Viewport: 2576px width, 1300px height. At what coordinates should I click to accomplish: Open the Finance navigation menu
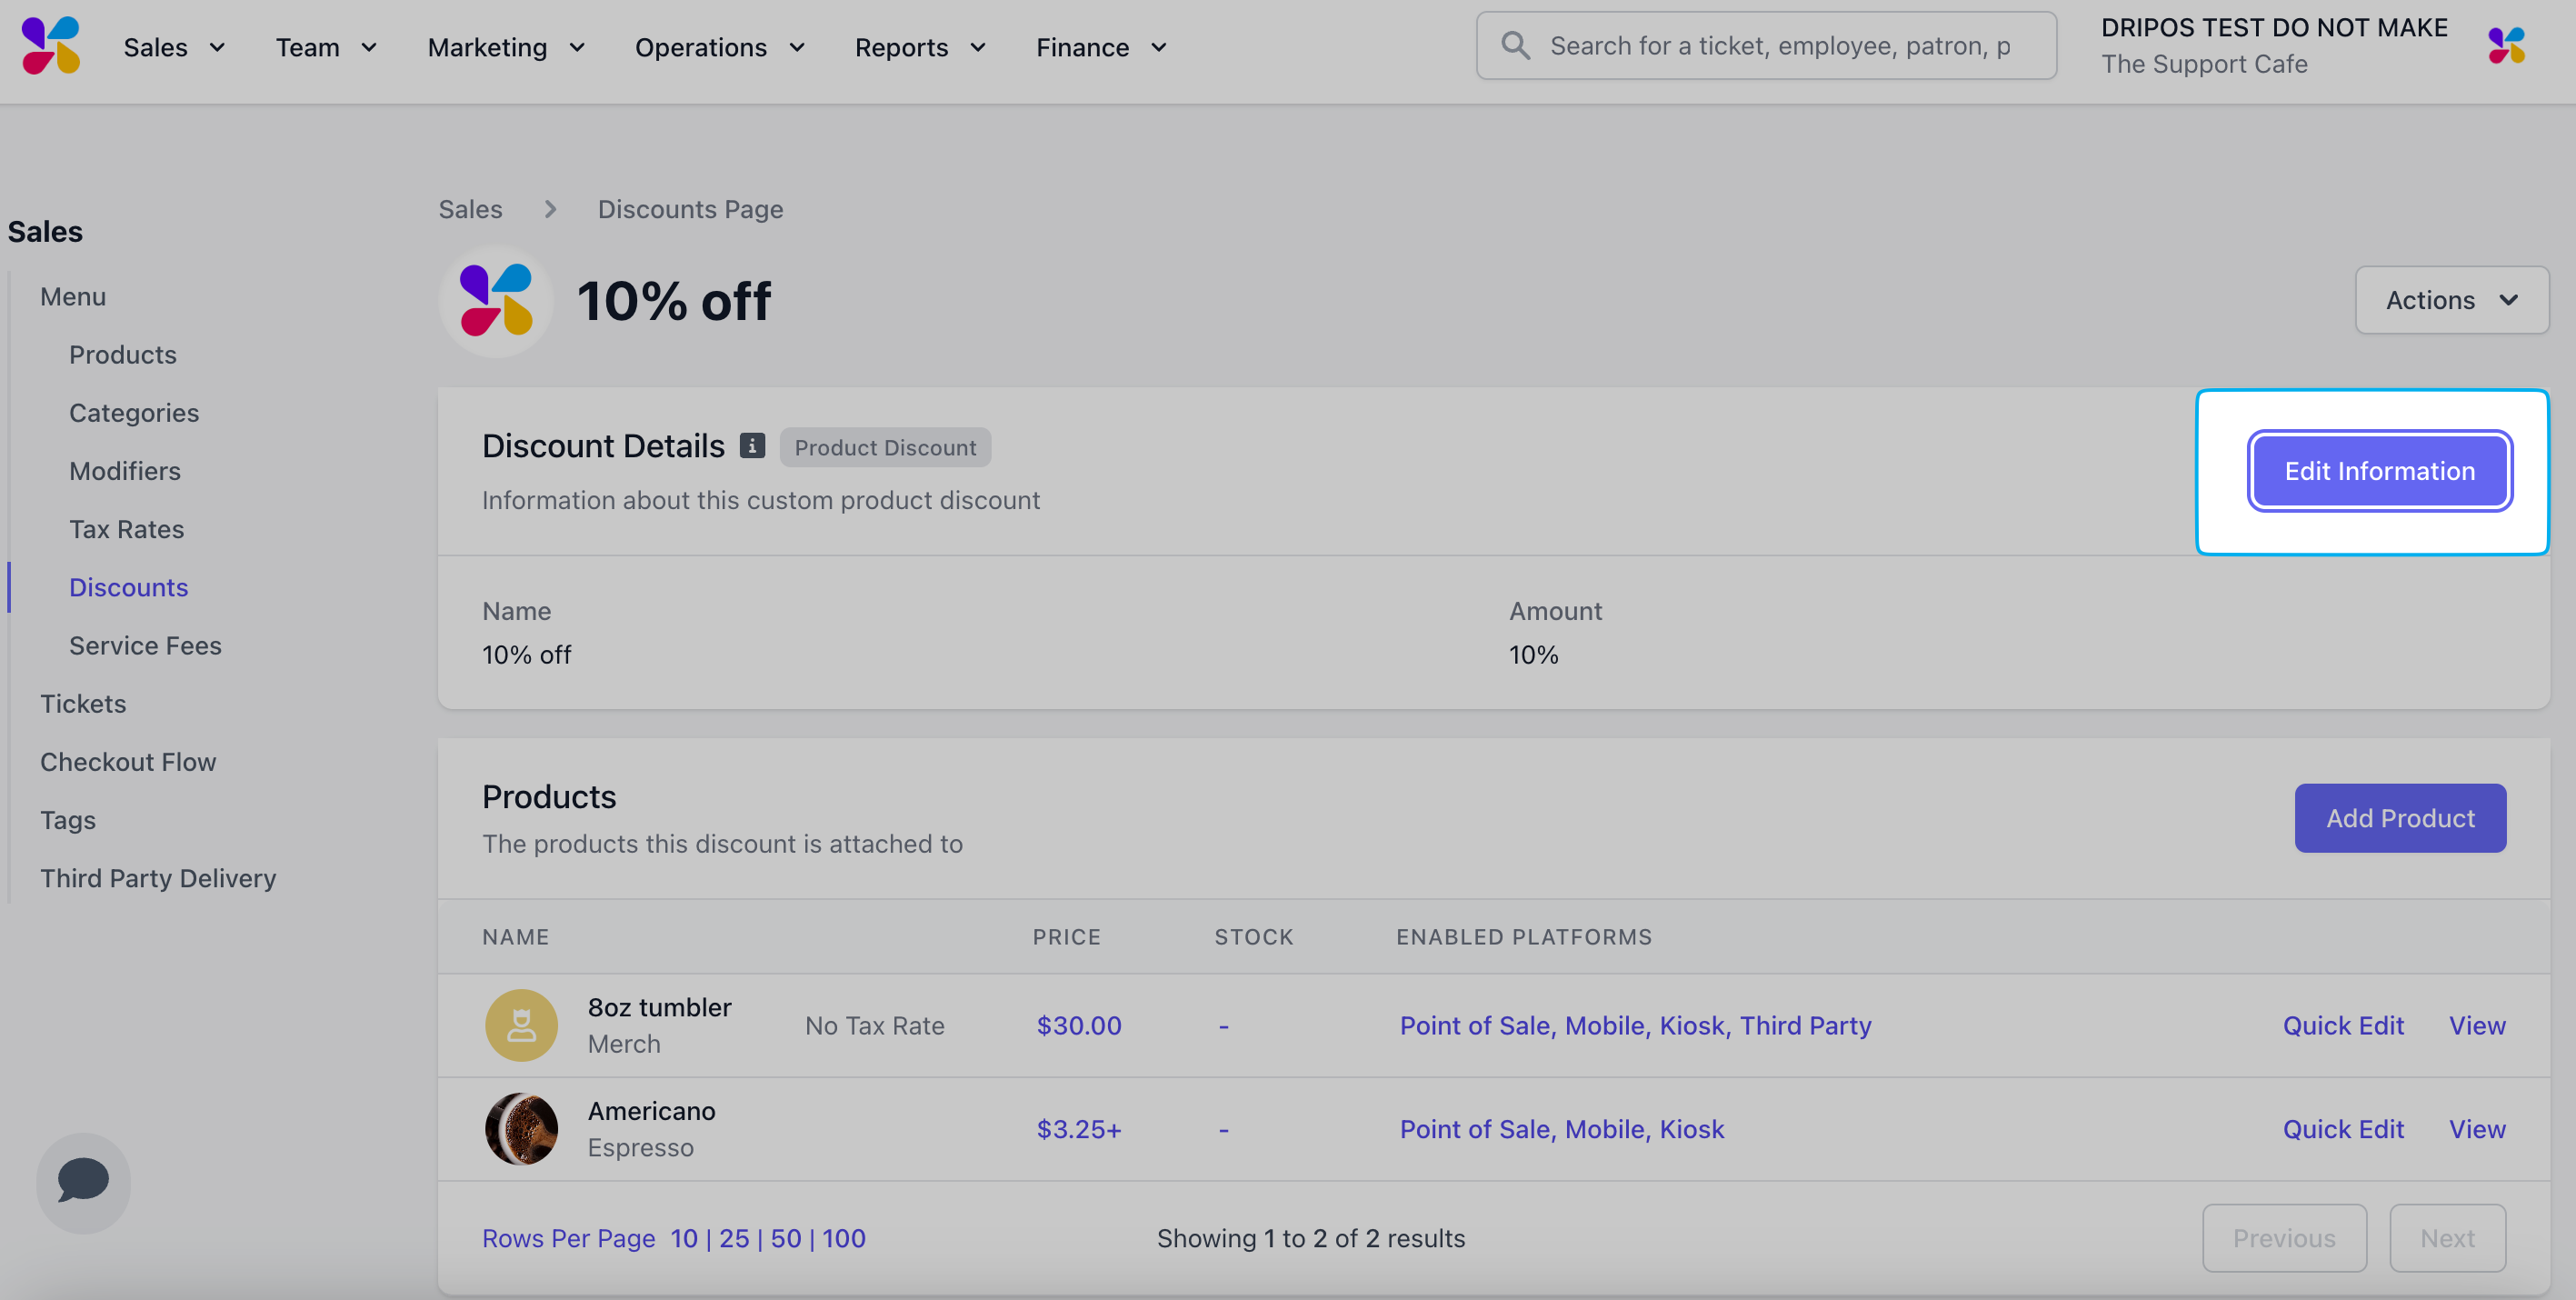pos(1101,47)
